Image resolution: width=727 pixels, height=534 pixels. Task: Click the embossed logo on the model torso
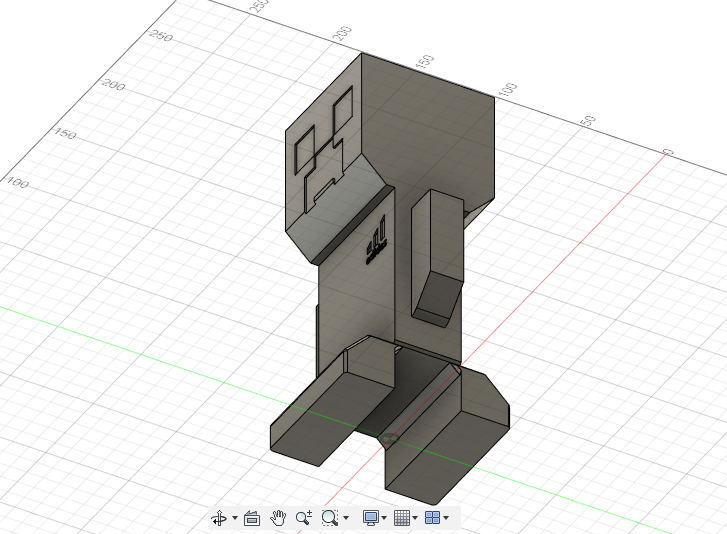click(376, 241)
